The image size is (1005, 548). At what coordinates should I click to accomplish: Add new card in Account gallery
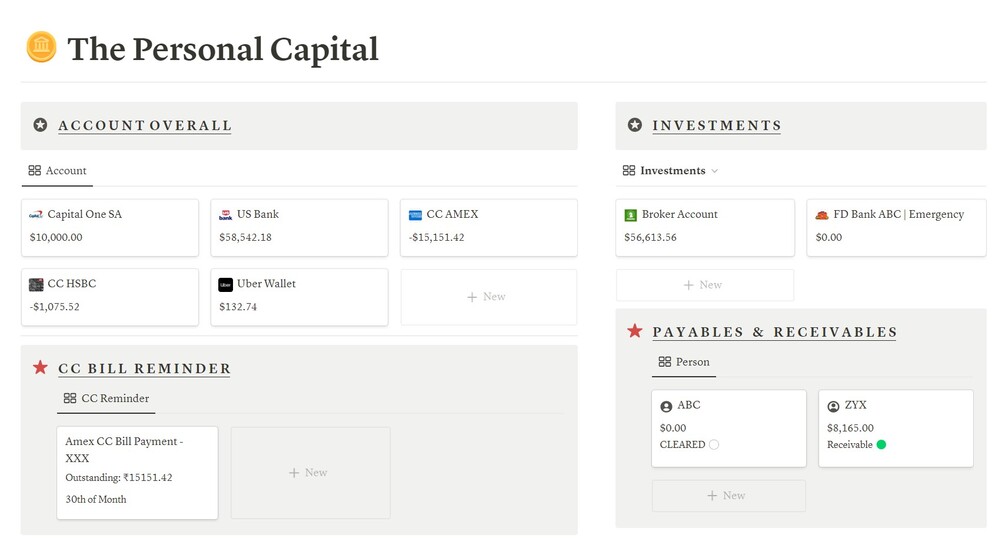click(x=488, y=297)
